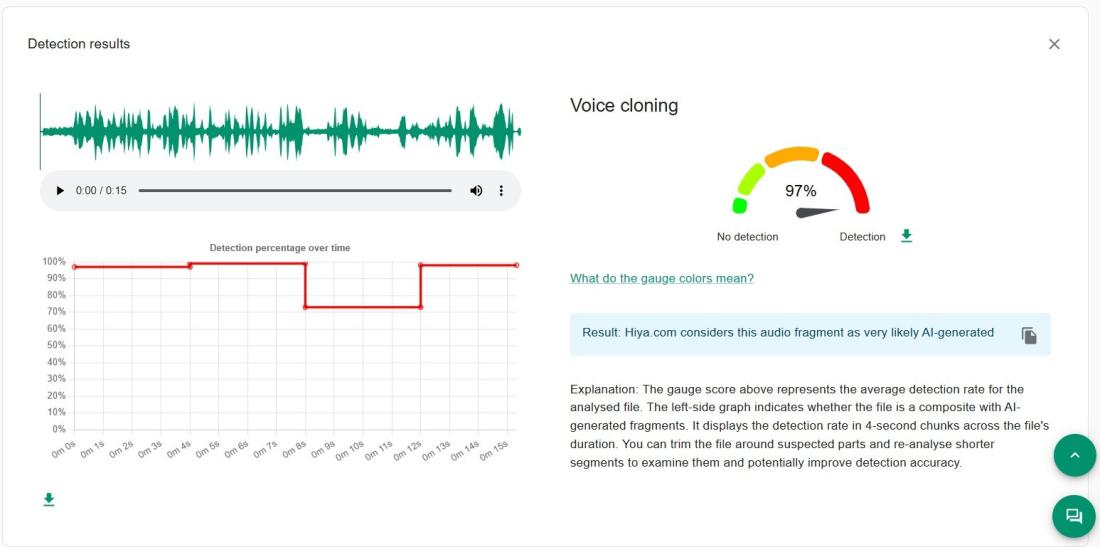Click the audio playback progress bar
Image resolution: width=1100 pixels, height=547 pixels.
[295, 191]
